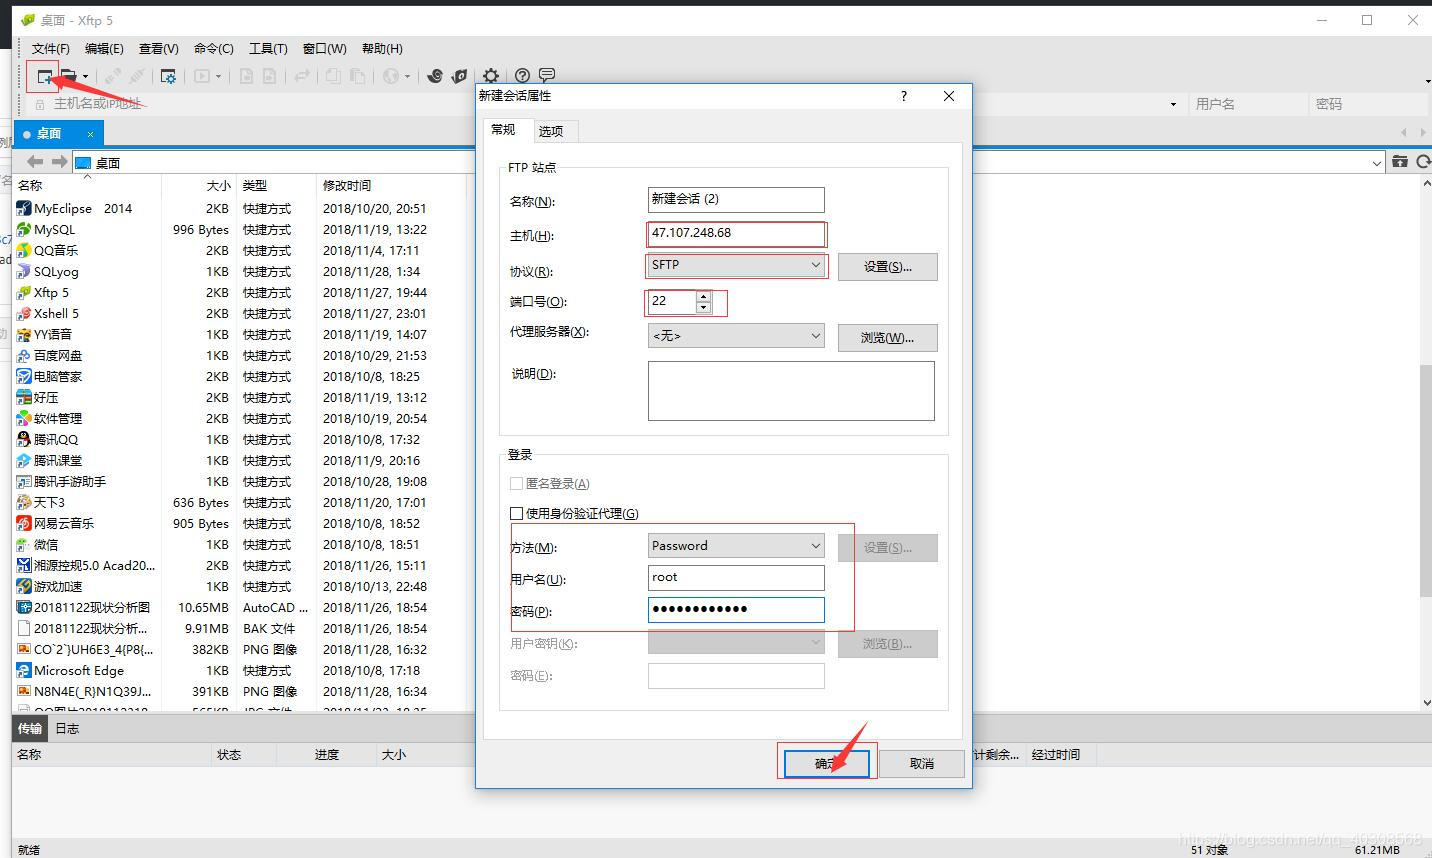This screenshot has width=1432, height=858.
Task: Open the 协议 SFTP dropdown
Action: coord(736,265)
